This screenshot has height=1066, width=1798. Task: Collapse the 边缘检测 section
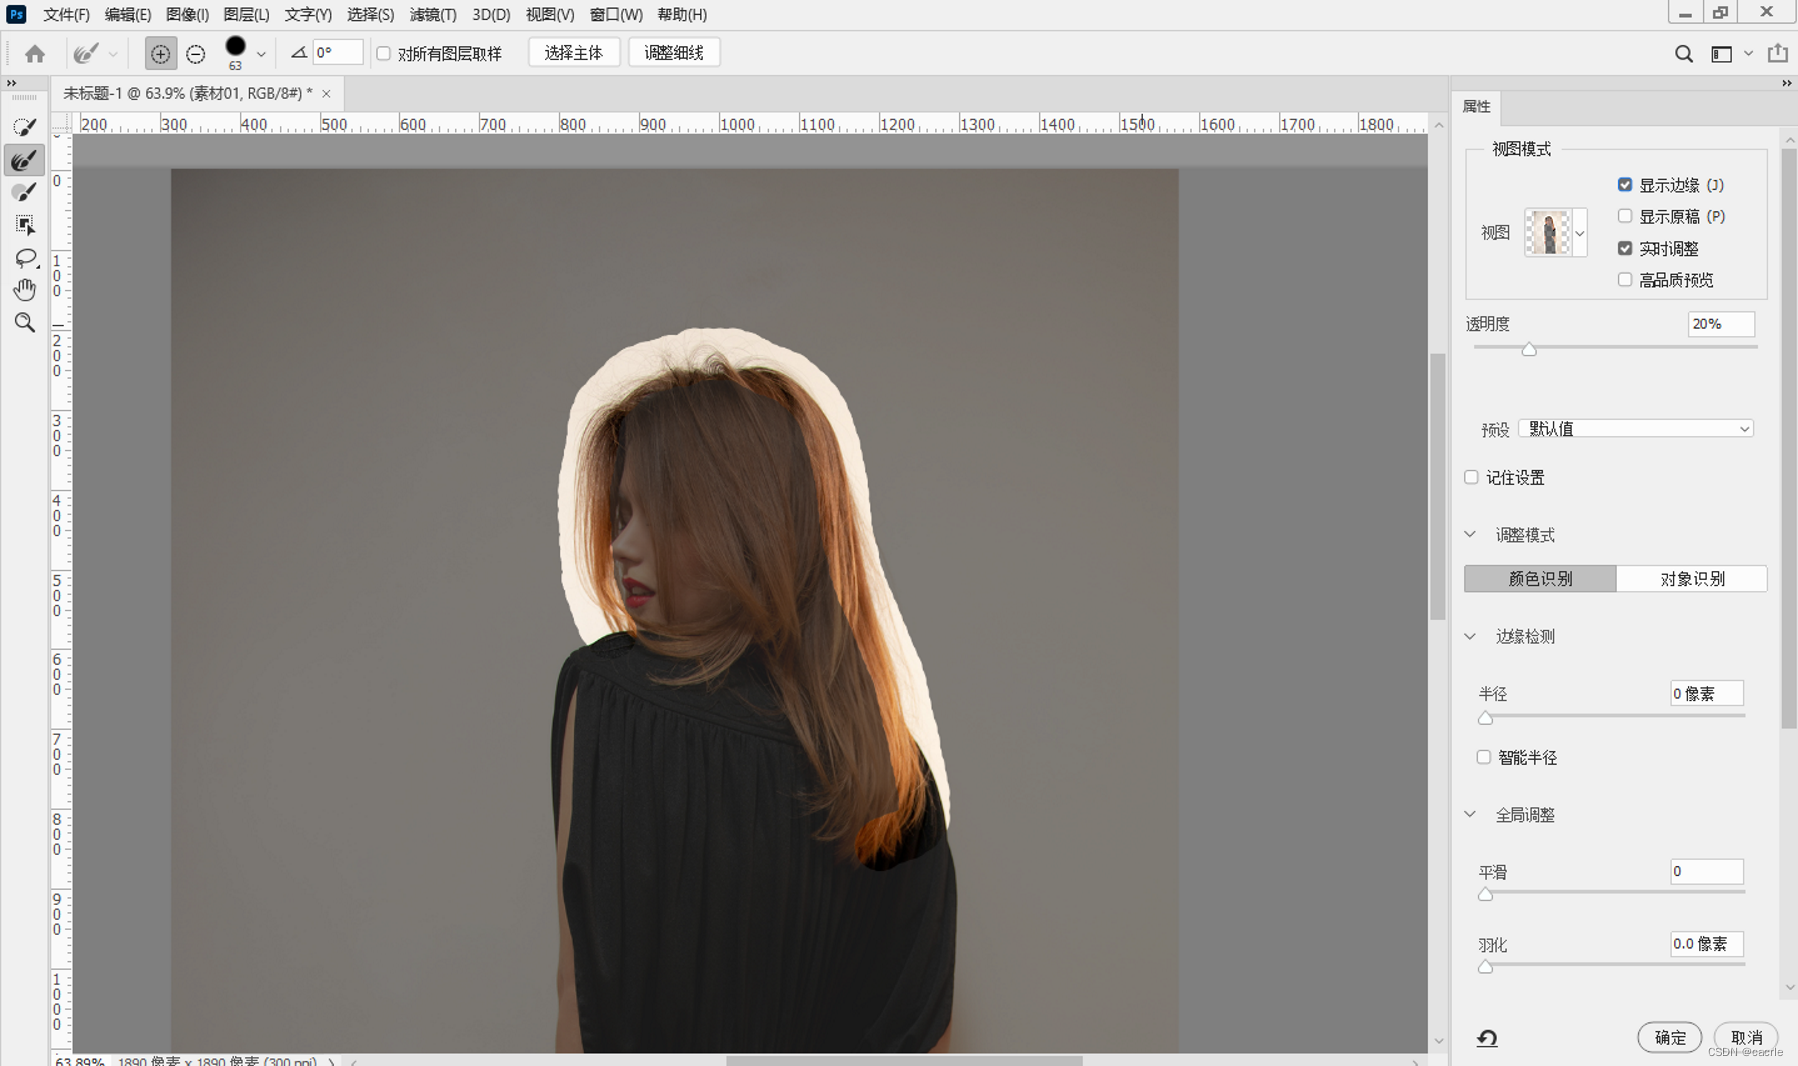tap(1470, 637)
